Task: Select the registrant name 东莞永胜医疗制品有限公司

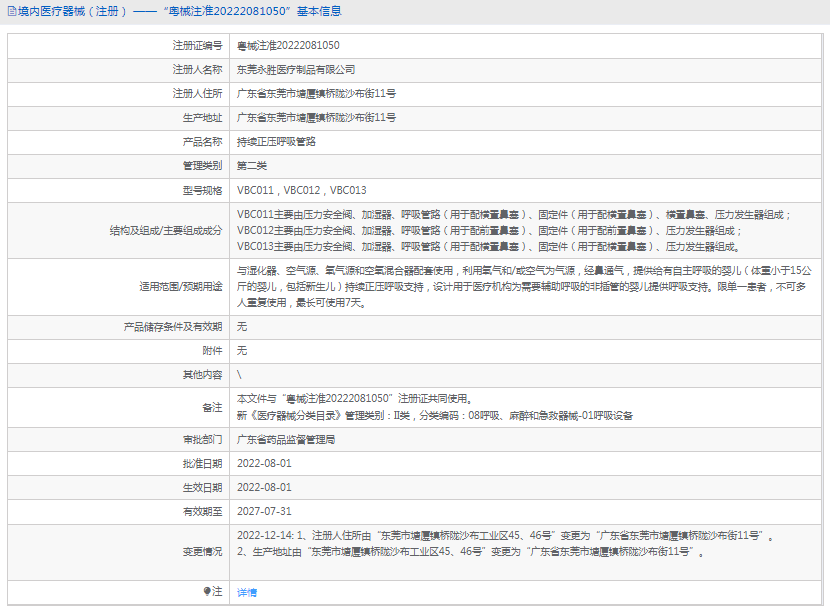Action: pyautogui.click(x=295, y=69)
